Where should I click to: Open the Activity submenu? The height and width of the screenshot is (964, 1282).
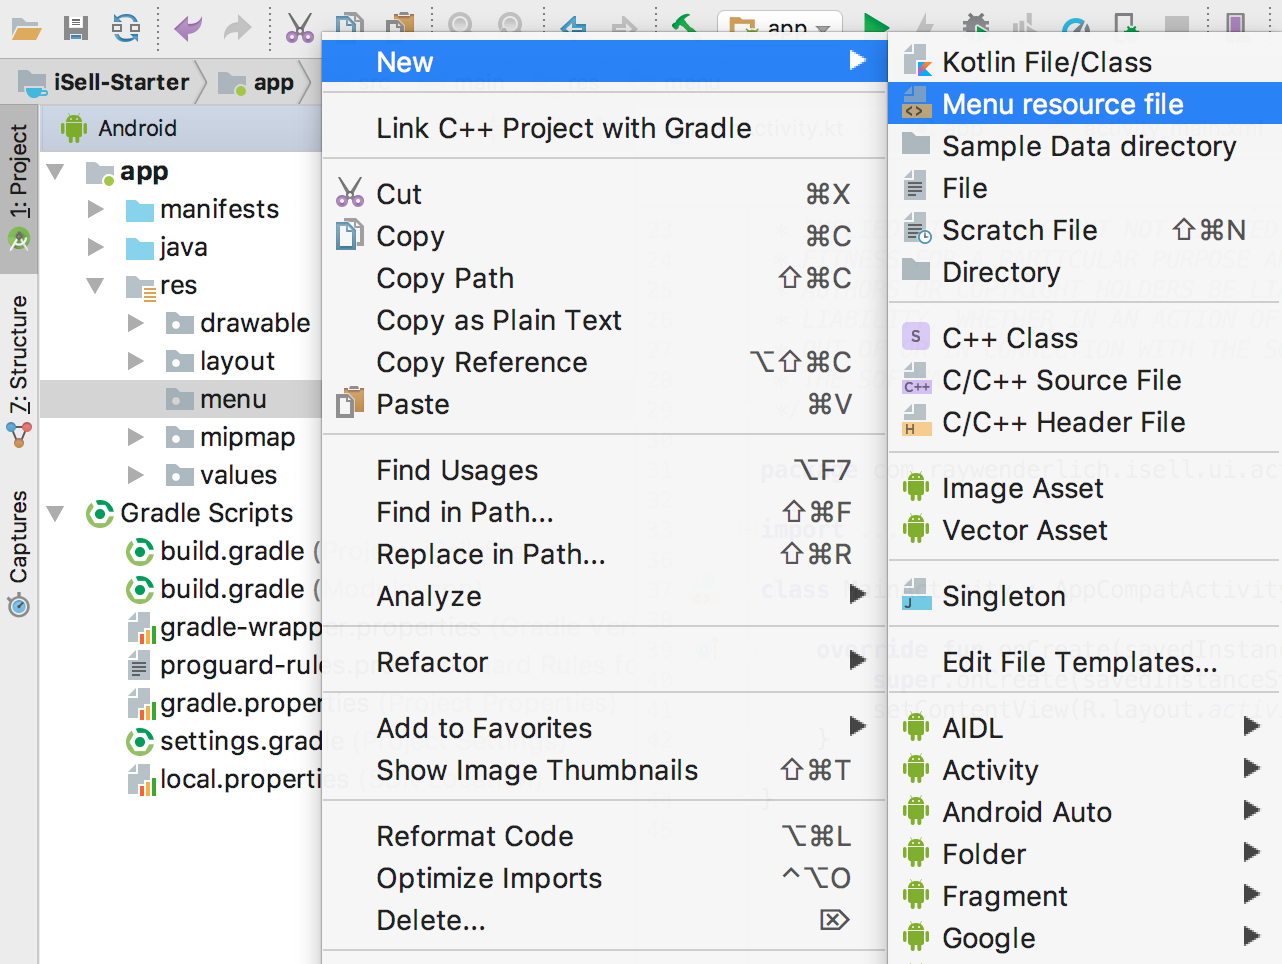click(x=990, y=770)
